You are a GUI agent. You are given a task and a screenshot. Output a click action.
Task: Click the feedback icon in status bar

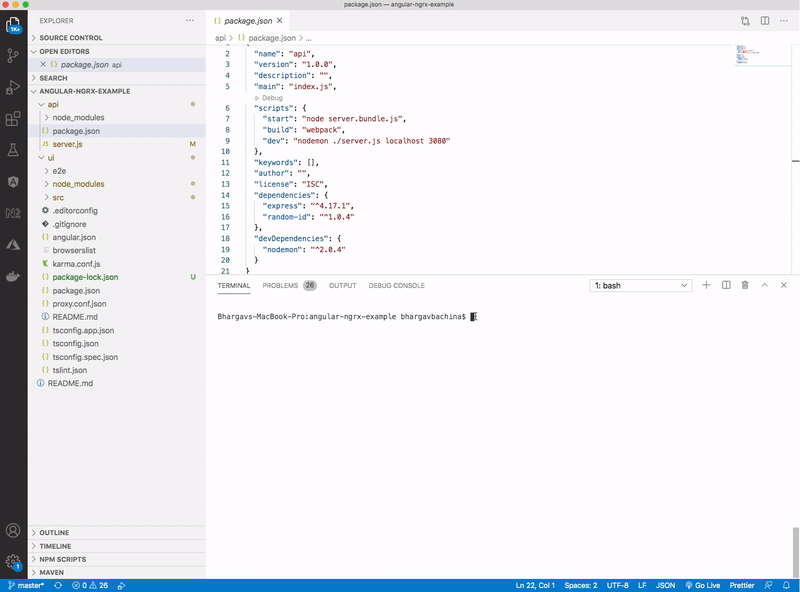point(768,585)
